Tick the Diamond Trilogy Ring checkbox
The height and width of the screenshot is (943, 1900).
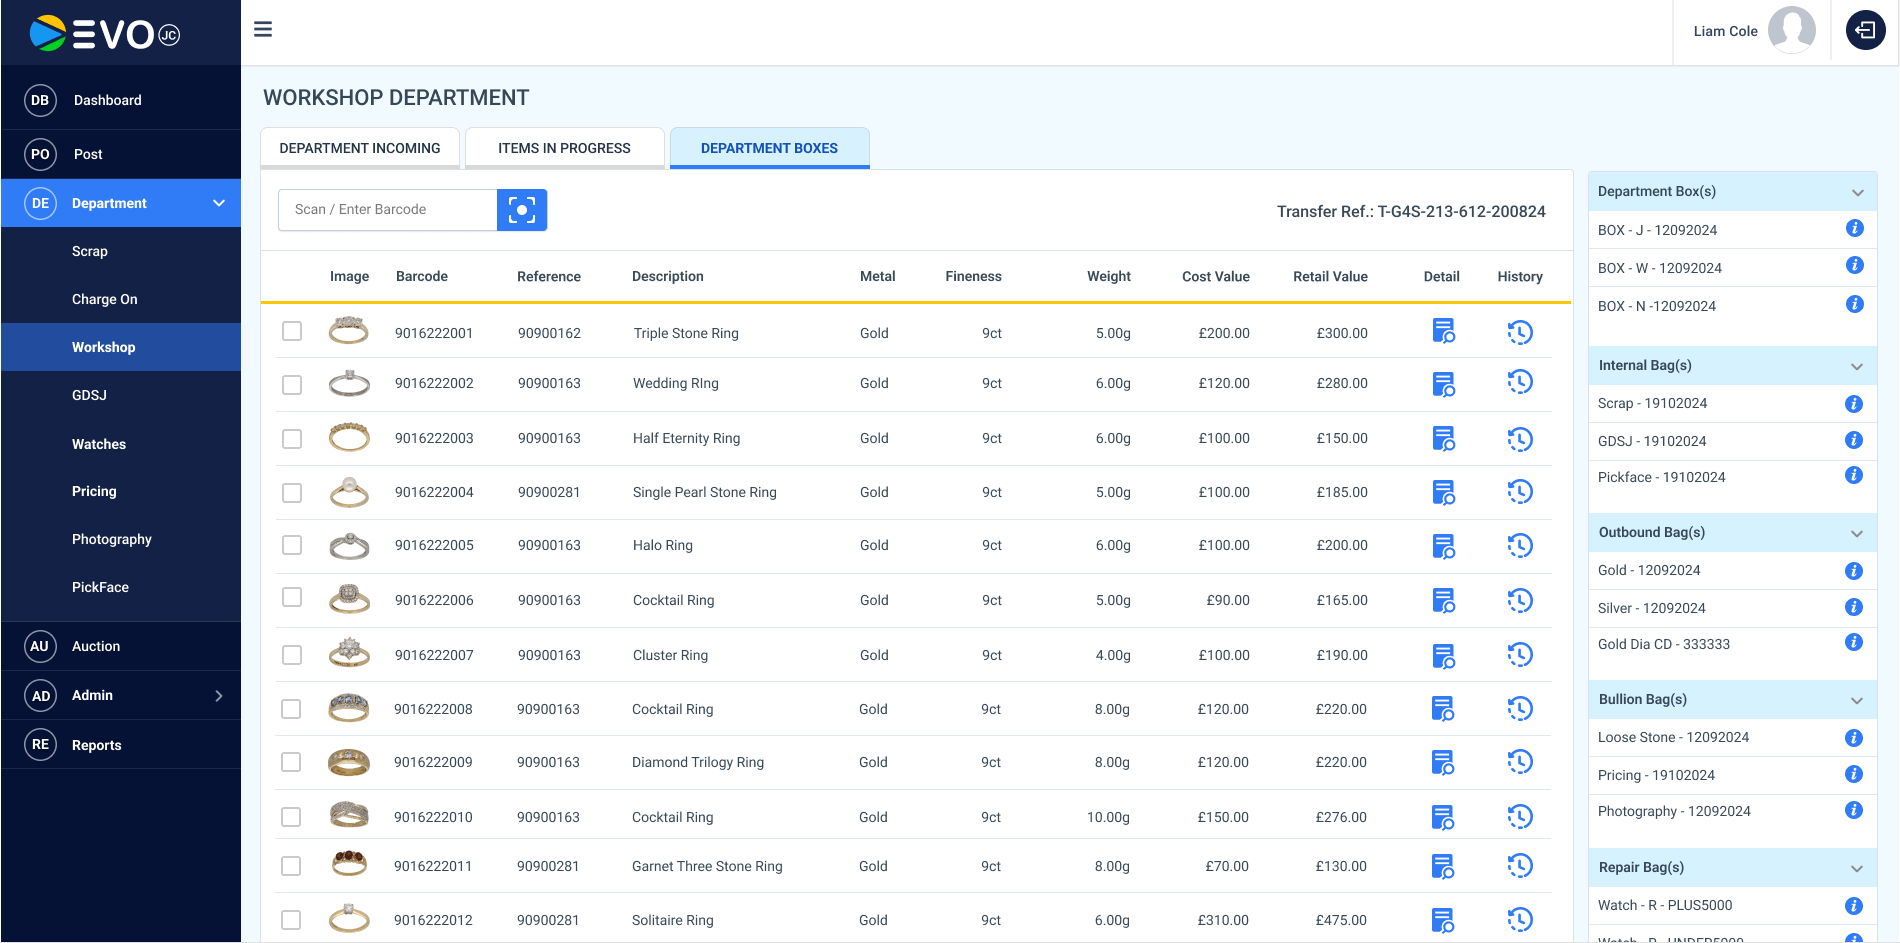click(x=291, y=762)
